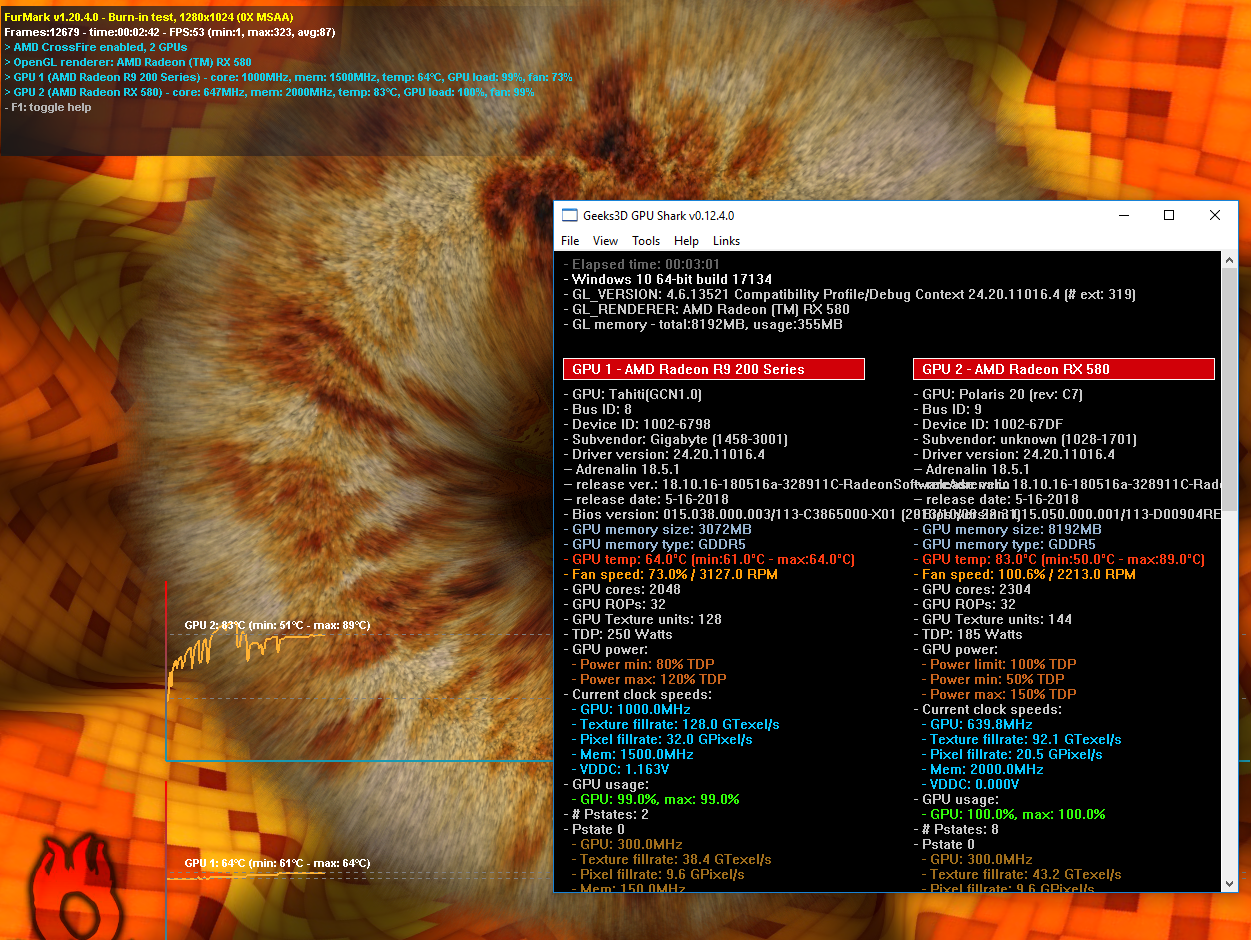Click the GPU: Polaris 20 (rev: C7) line
The height and width of the screenshot is (940, 1251).
coord(998,394)
